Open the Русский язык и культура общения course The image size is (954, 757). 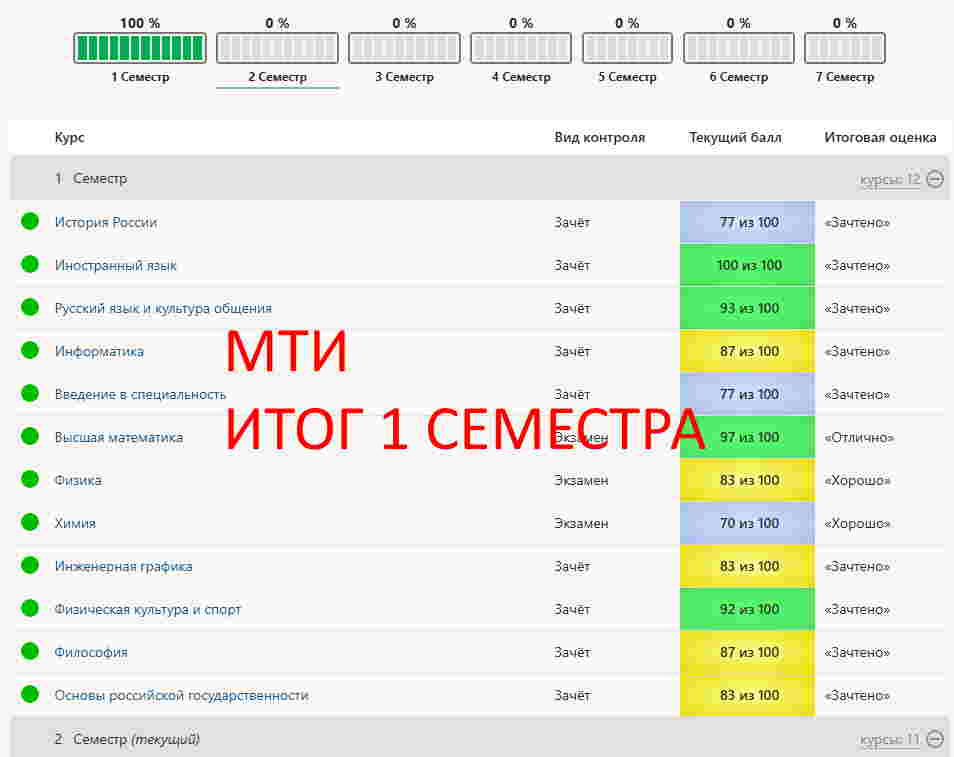point(163,308)
